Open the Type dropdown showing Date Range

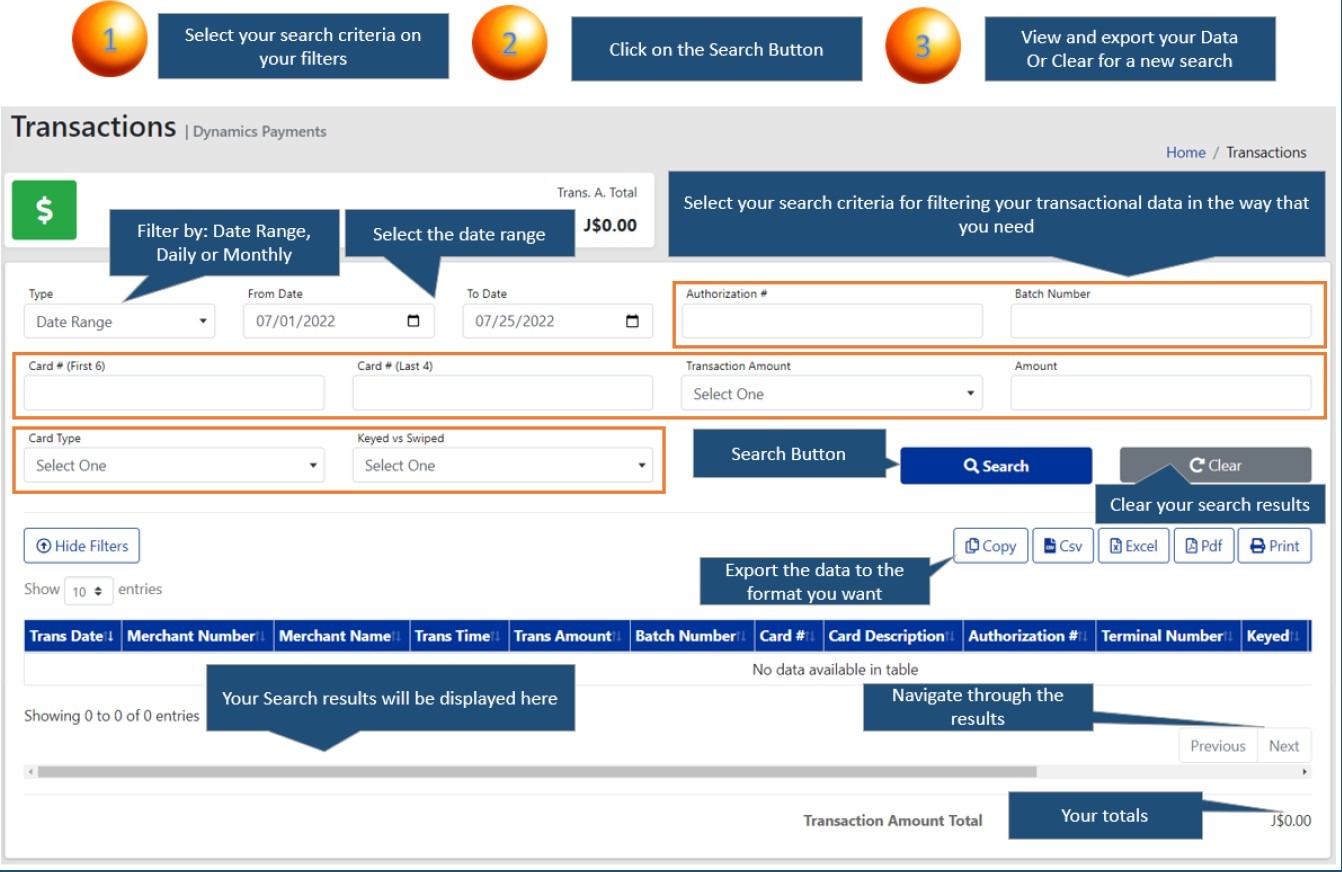pyautogui.click(x=118, y=320)
